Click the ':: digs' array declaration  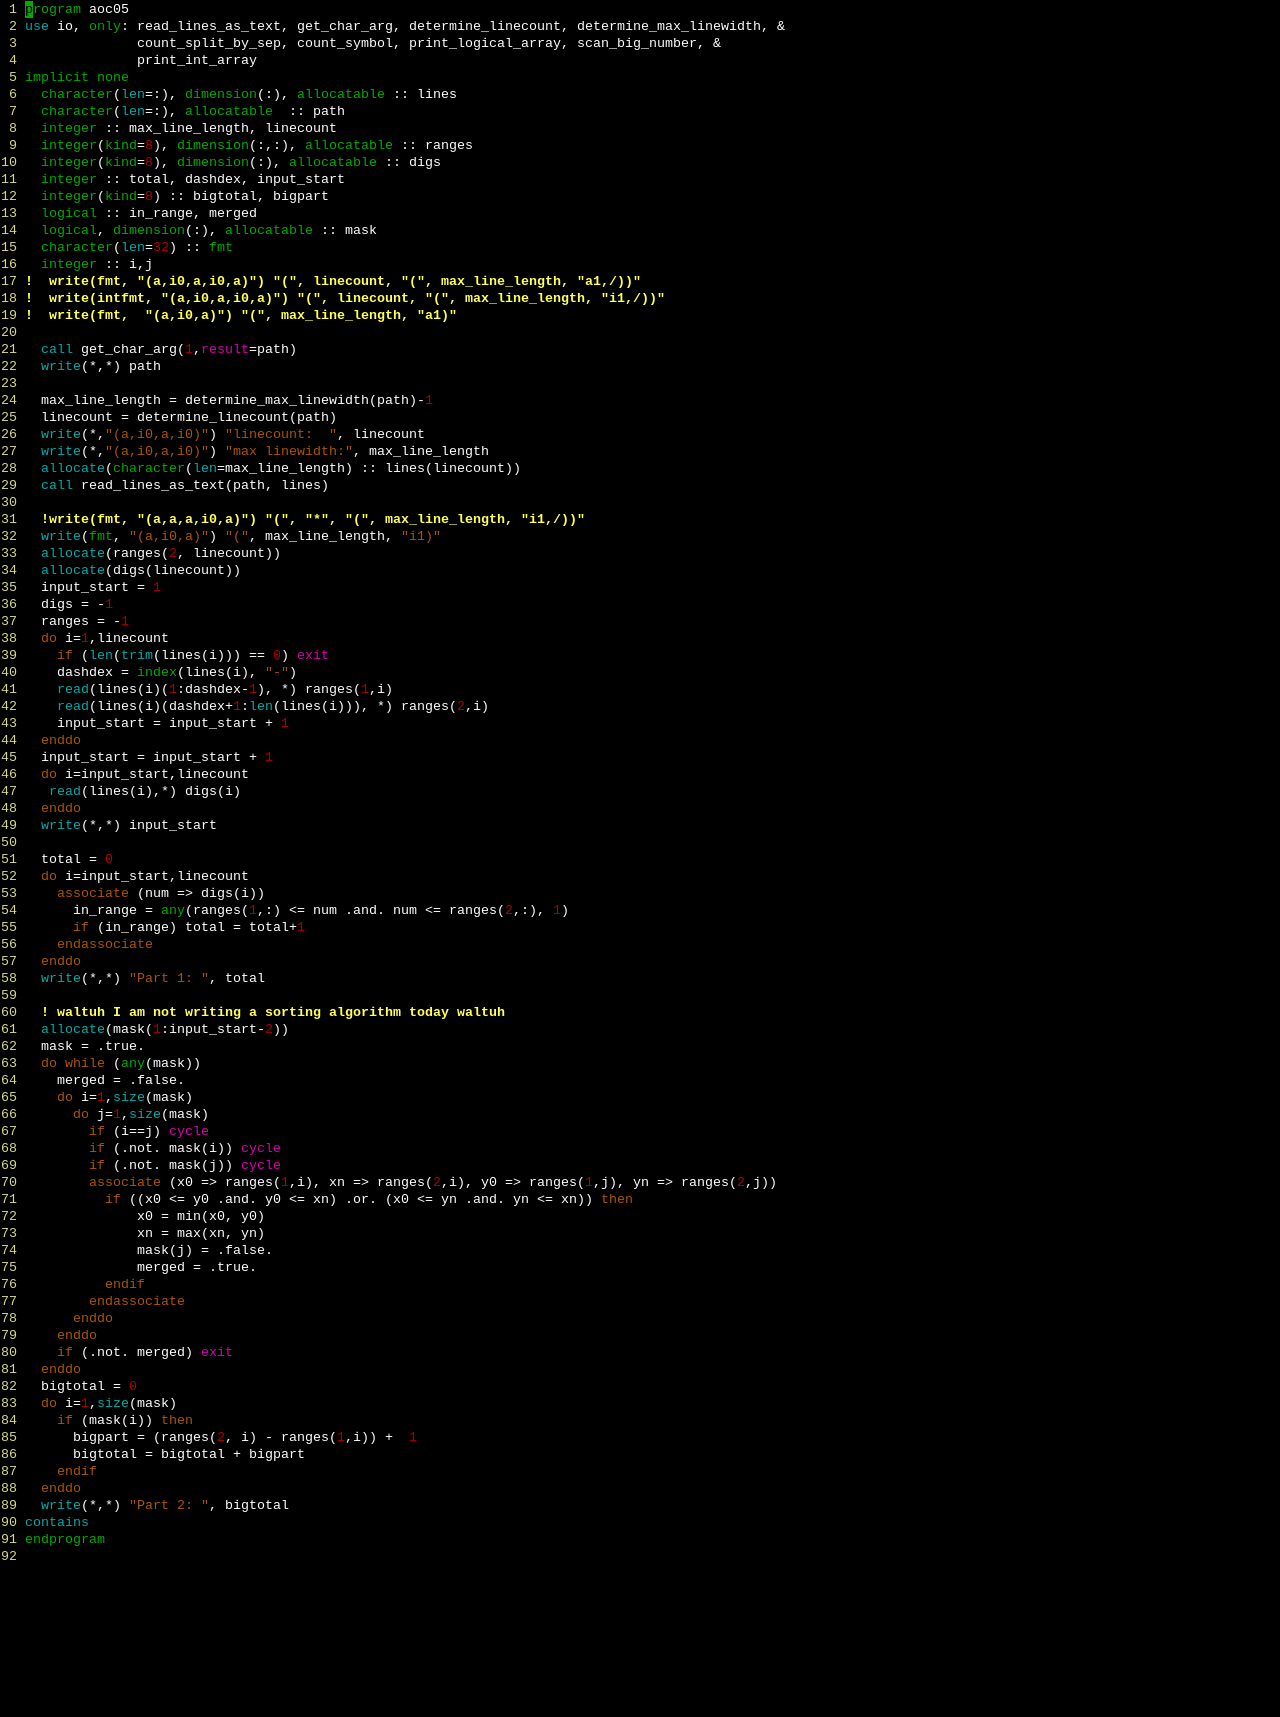(413, 162)
